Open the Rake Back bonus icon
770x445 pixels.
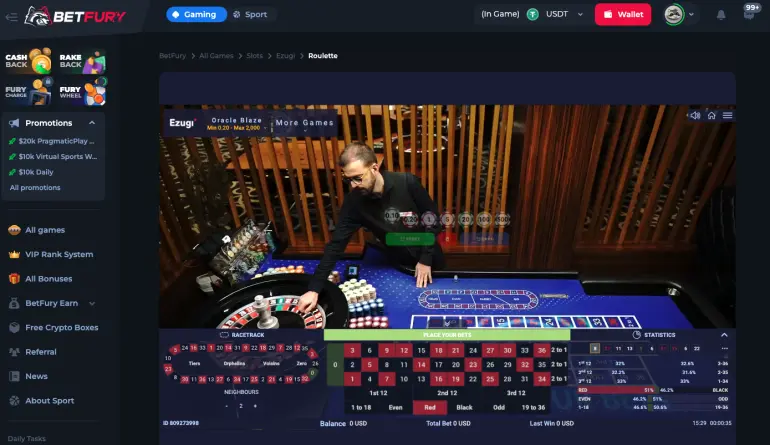tap(82, 61)
